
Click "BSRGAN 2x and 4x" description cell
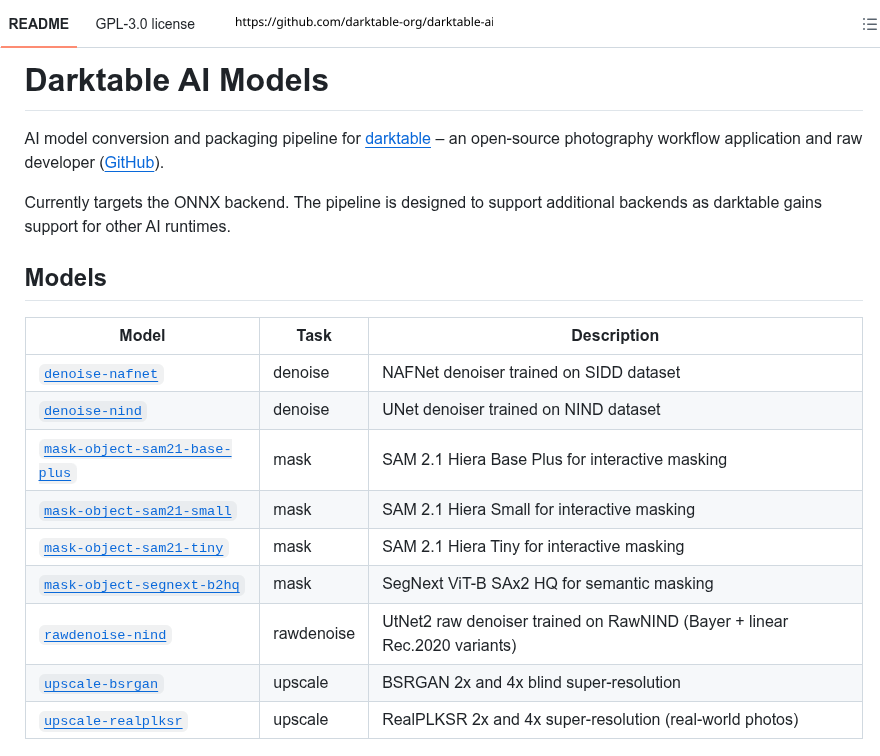[x=615, y=683]
